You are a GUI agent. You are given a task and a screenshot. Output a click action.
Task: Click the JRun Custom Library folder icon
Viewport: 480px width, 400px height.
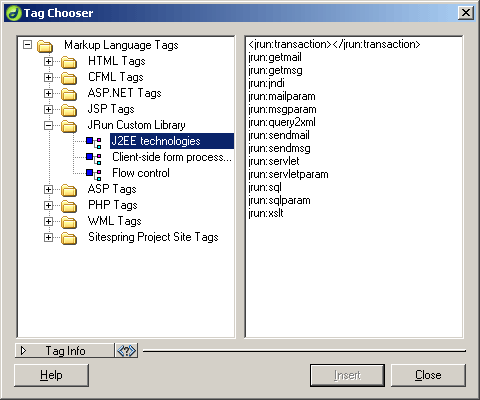point(69,126)
